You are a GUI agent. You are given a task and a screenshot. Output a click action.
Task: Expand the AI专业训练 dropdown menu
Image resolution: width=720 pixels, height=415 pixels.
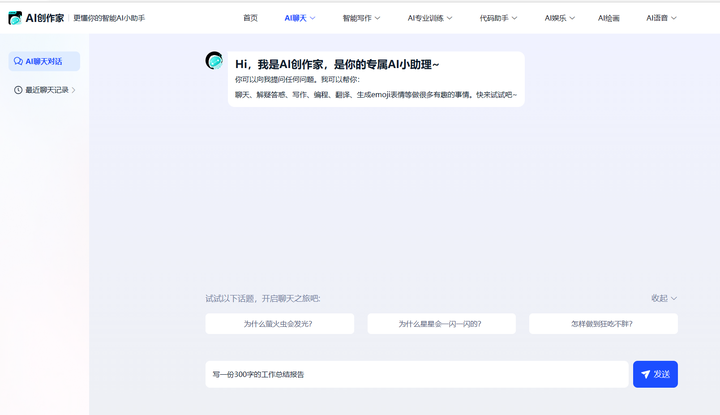(430, 18)
